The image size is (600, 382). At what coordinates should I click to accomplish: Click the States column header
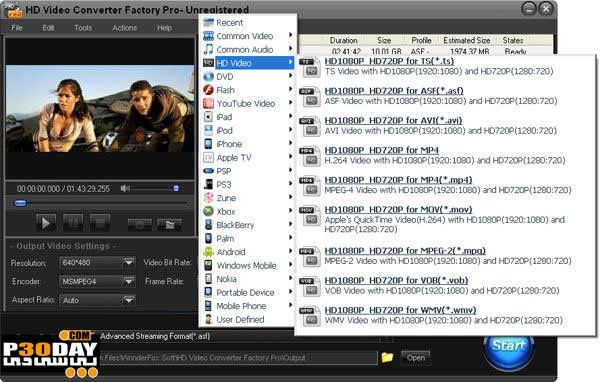[x=513, y=40]
